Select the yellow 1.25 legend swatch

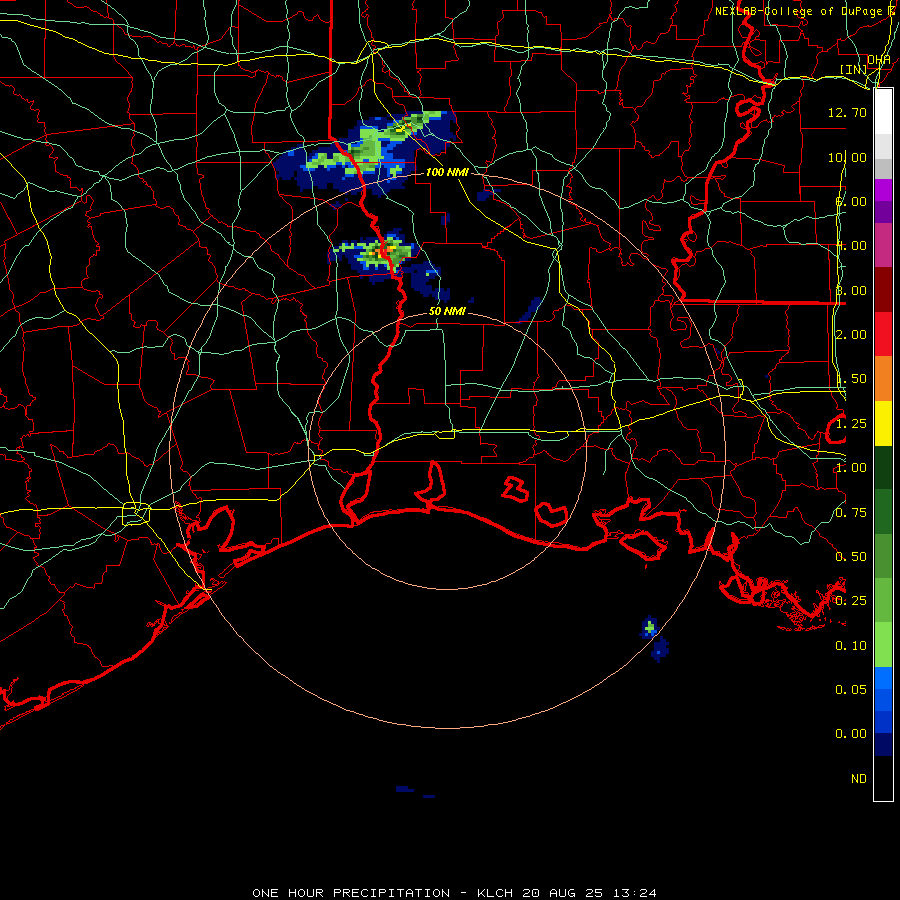pos(883,423)
